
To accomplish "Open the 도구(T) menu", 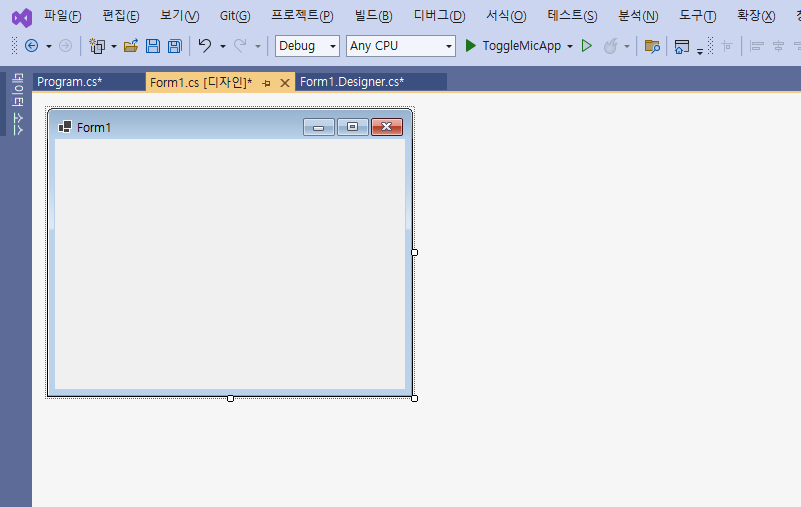I will [x=697, y=16].
